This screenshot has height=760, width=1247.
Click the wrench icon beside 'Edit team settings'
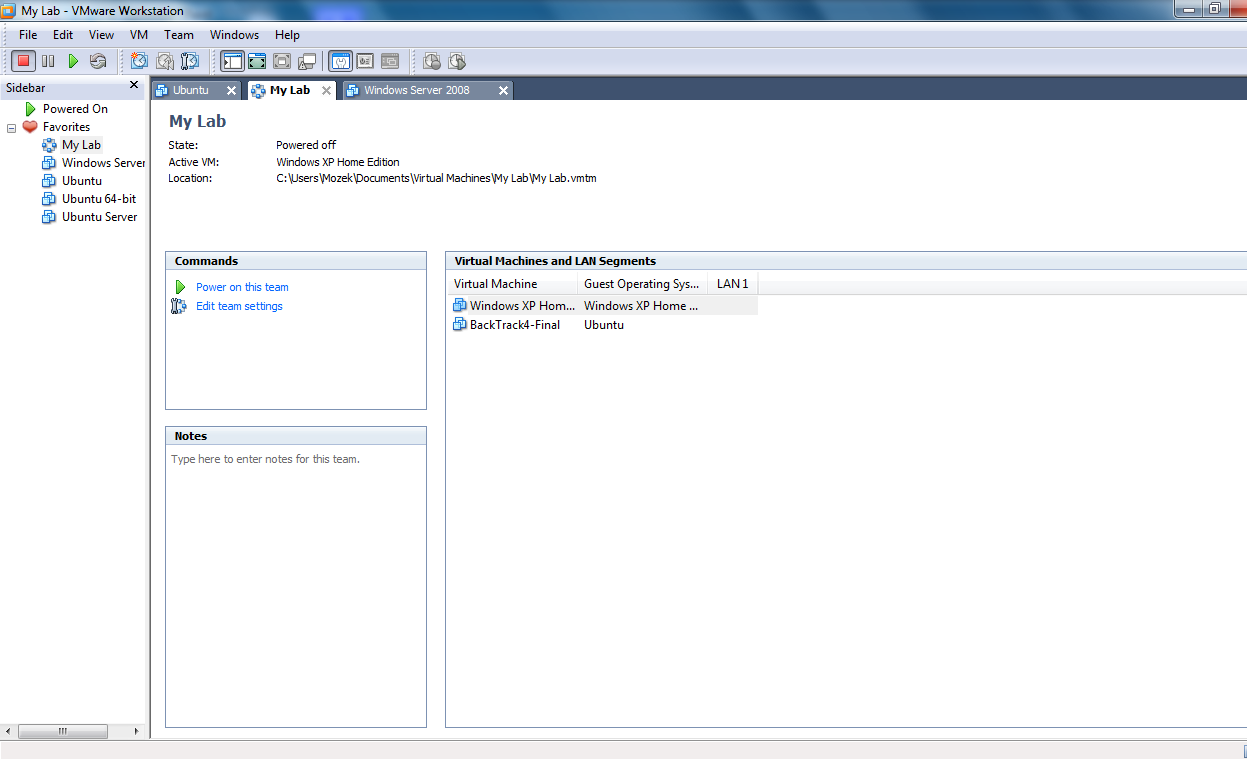coord(179,306)
